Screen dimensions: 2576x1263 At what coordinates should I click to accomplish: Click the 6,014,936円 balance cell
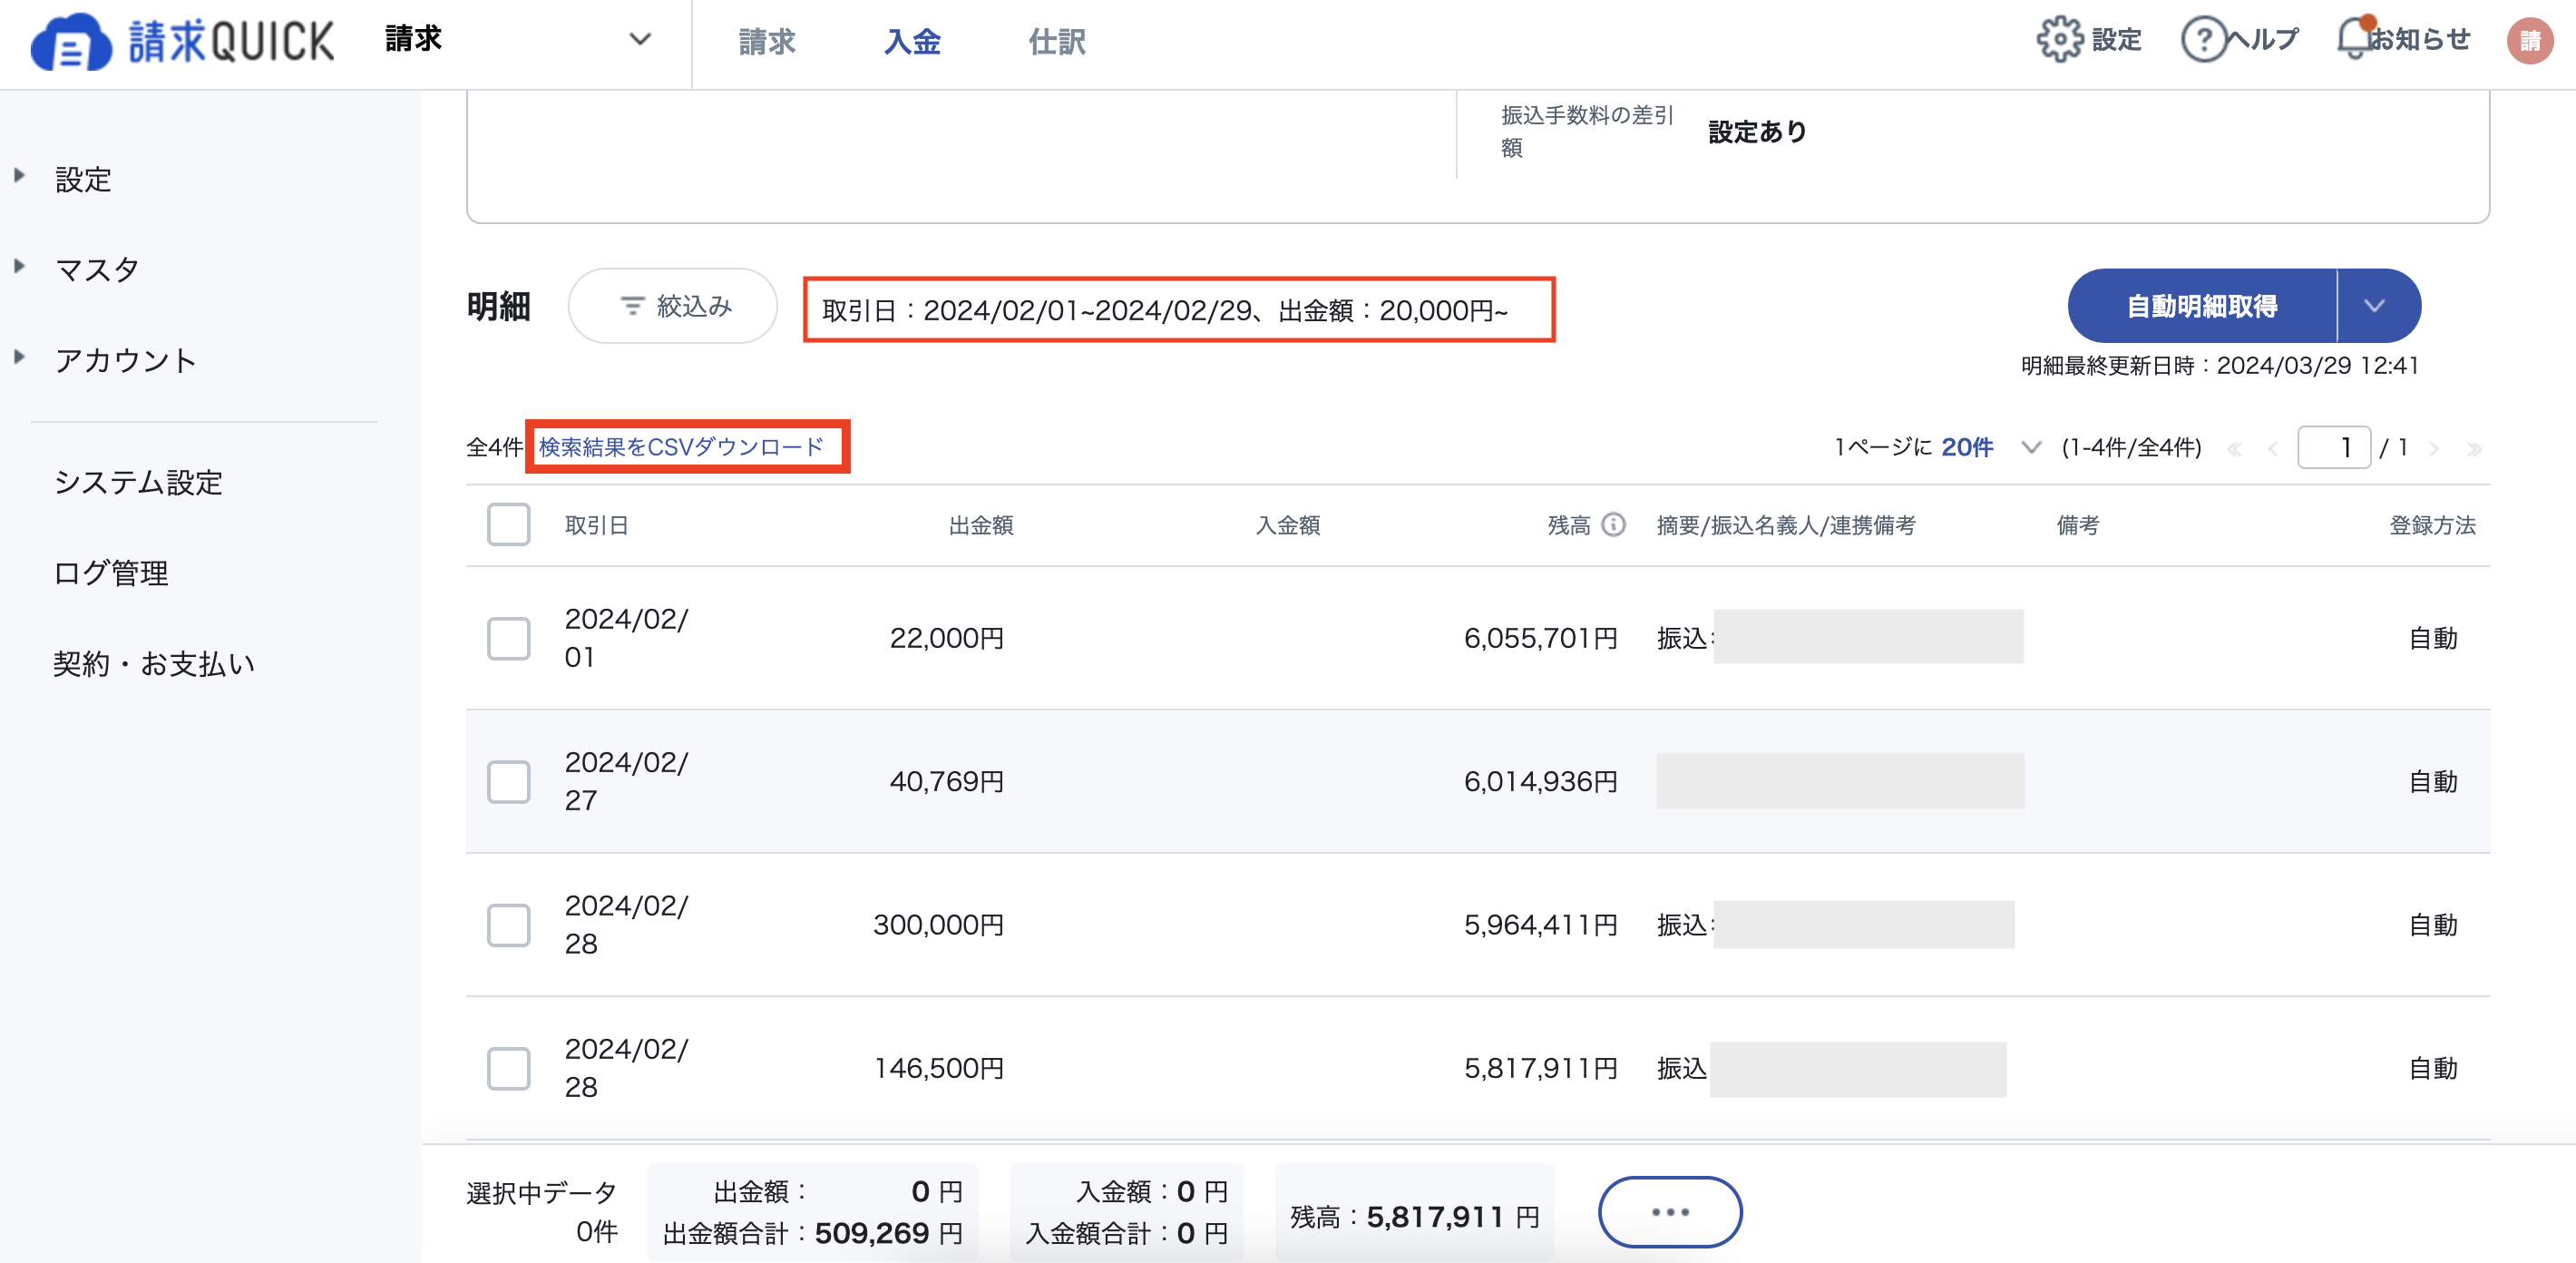pos(1541,782)
